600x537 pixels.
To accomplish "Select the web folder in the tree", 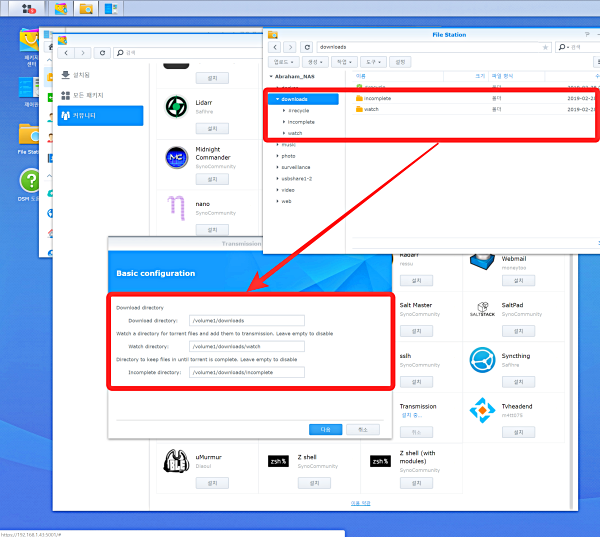I will click(x=286, y=201).
